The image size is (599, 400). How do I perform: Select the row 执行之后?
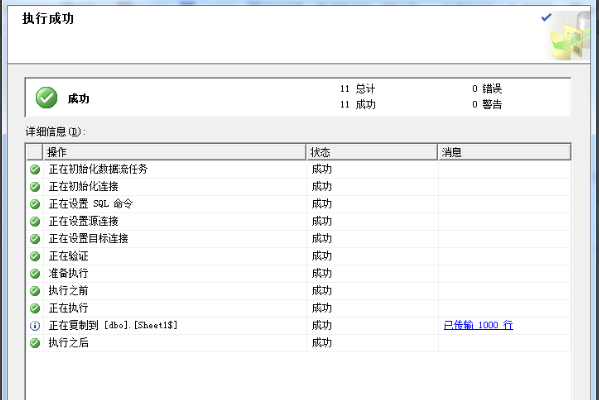point(298,343)
